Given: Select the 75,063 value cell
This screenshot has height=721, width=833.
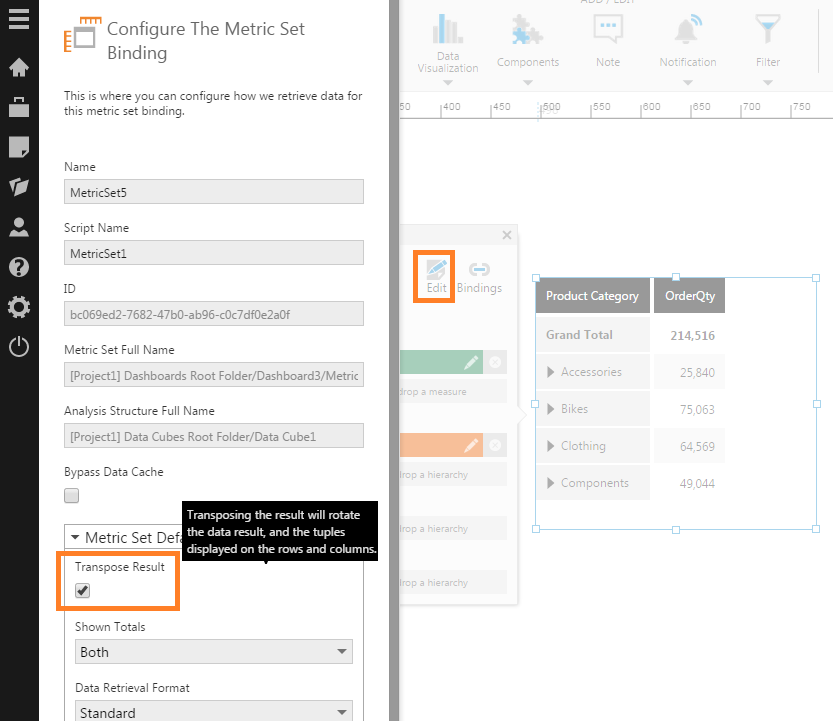Looking at the screenshot, I should pyautogui.click(x=697, y=410).
